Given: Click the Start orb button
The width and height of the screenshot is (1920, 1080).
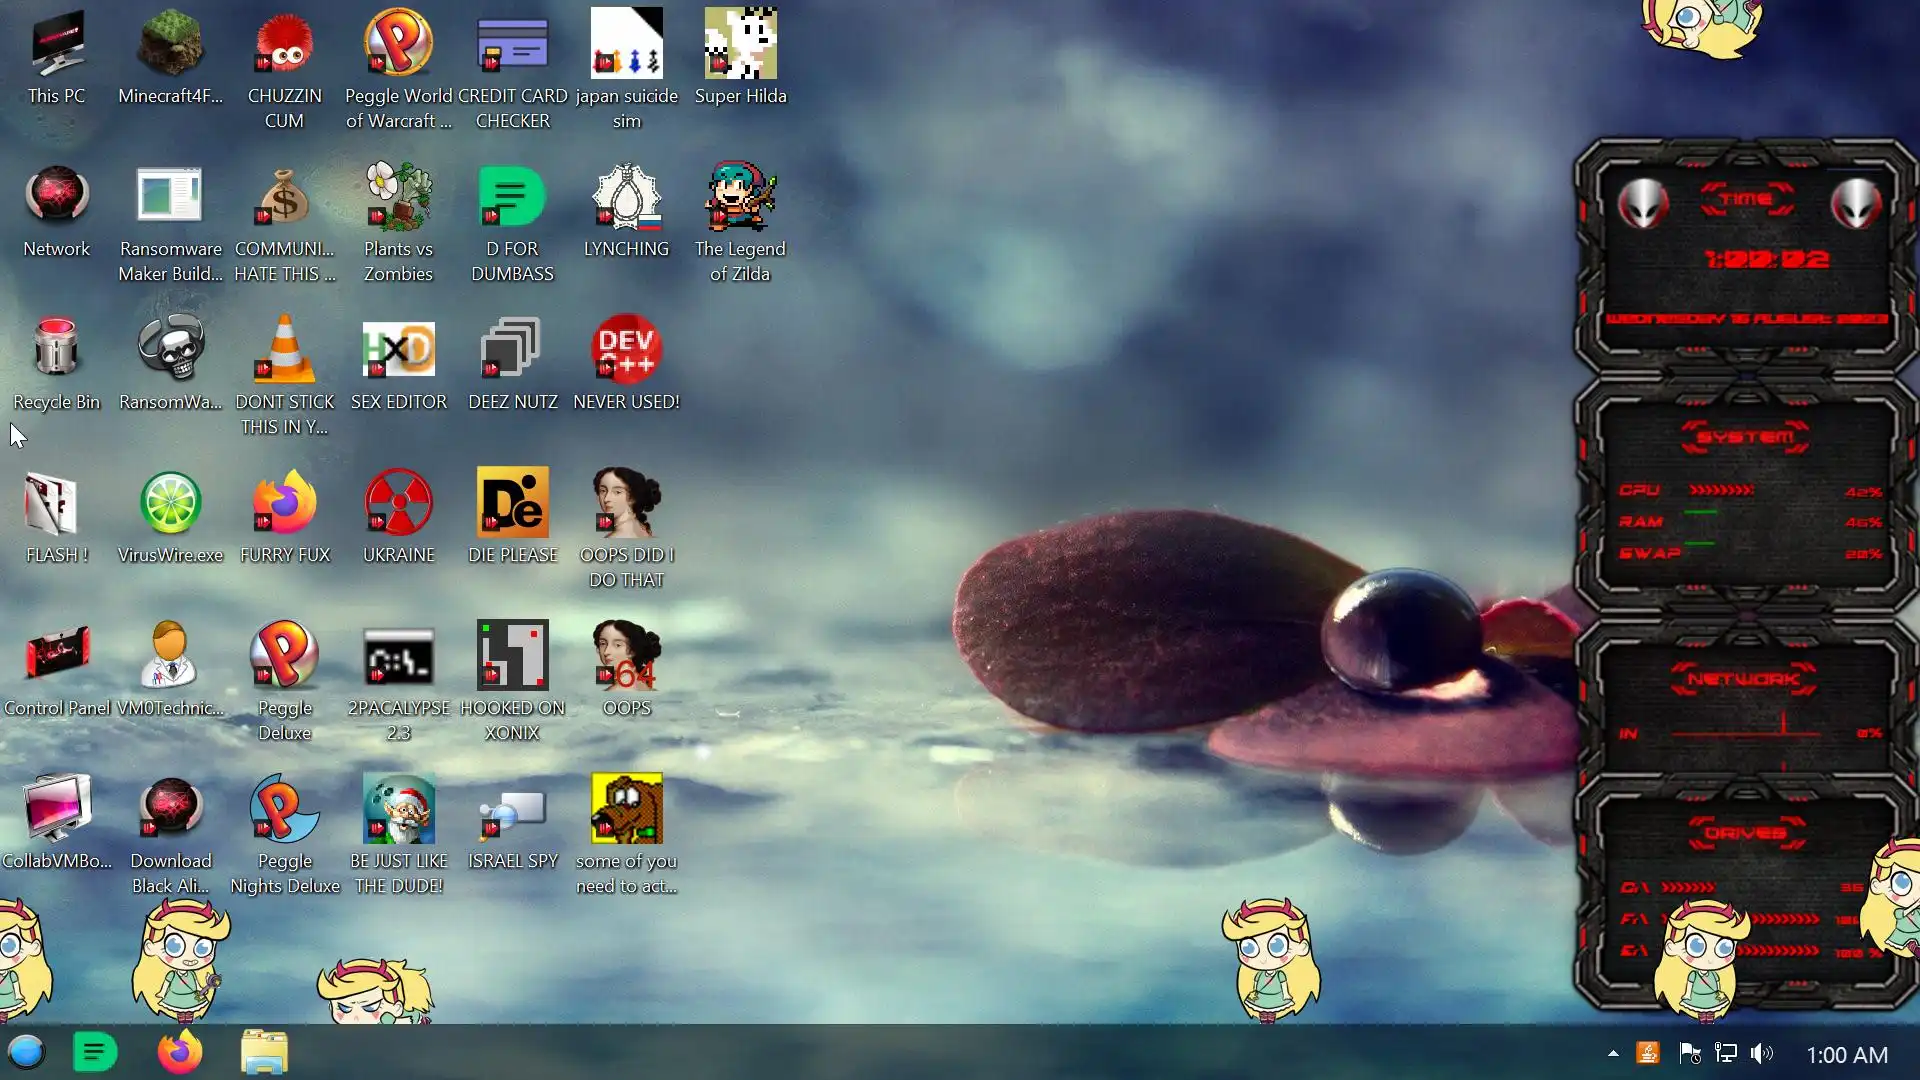Looking at the screenshot, I should click(x=26, y=1053).
